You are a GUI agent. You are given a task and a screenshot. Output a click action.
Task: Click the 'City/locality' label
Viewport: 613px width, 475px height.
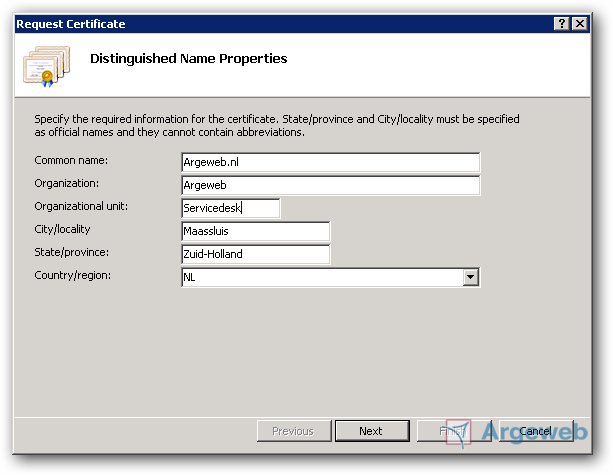[63, 229]
